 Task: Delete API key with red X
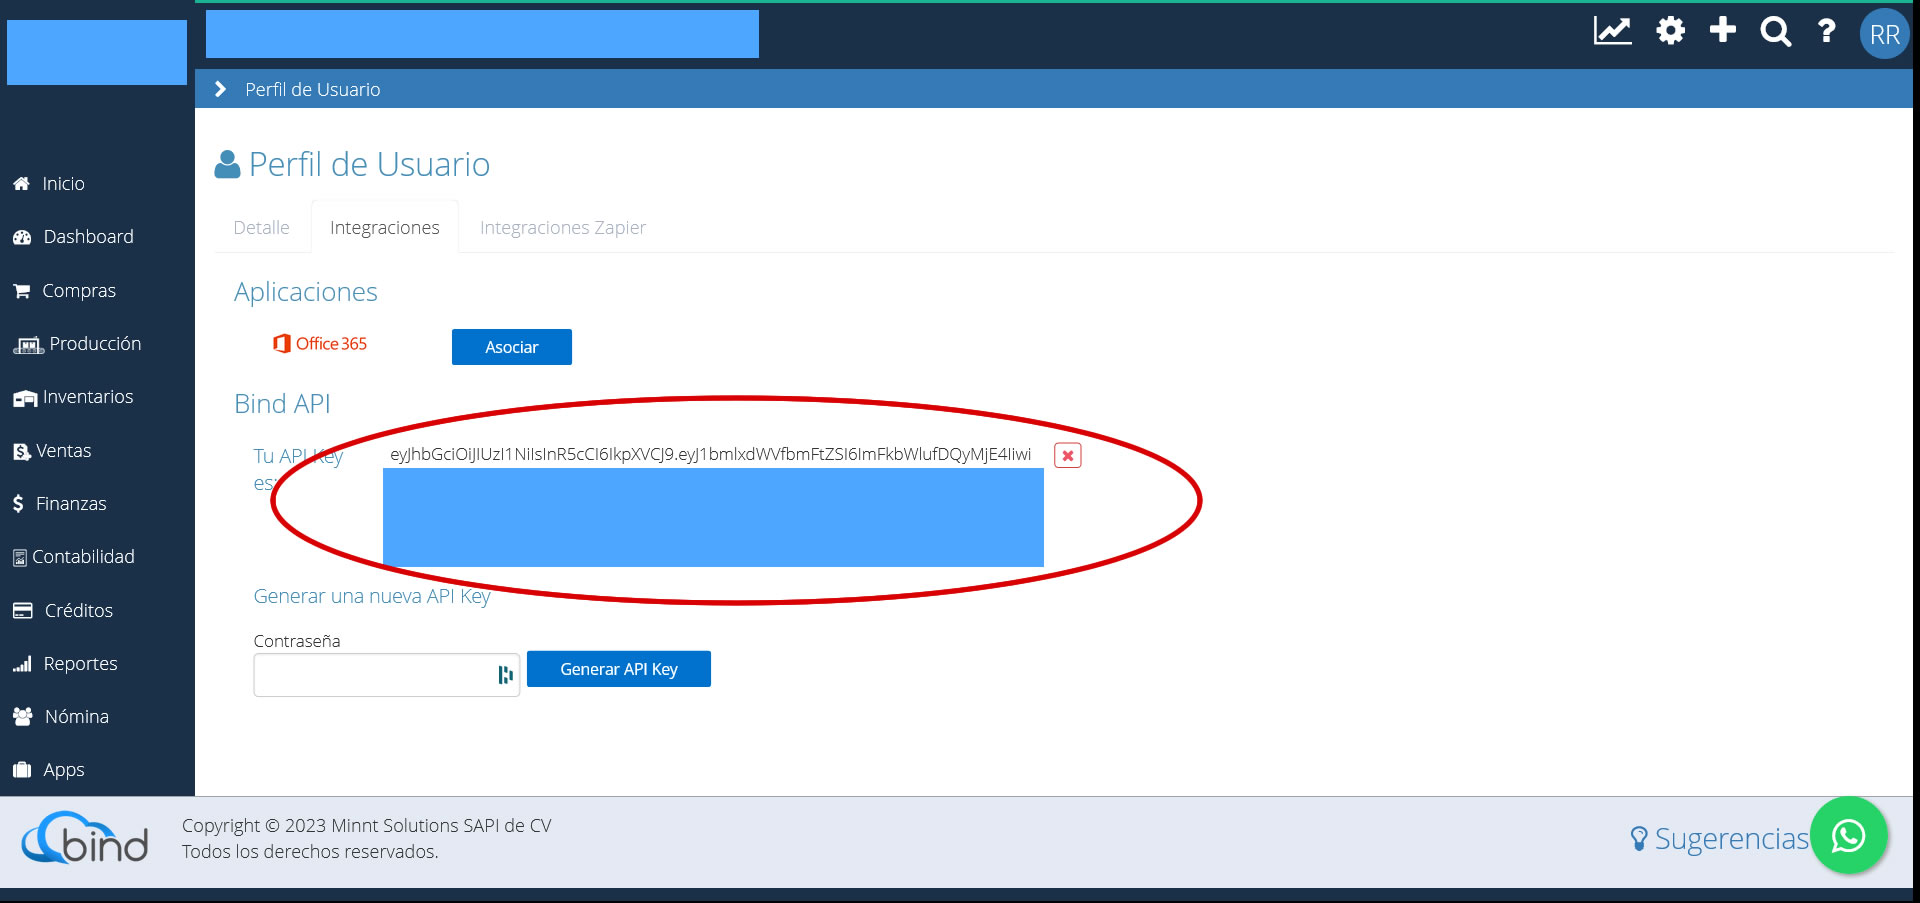[x=1068, y=455]
